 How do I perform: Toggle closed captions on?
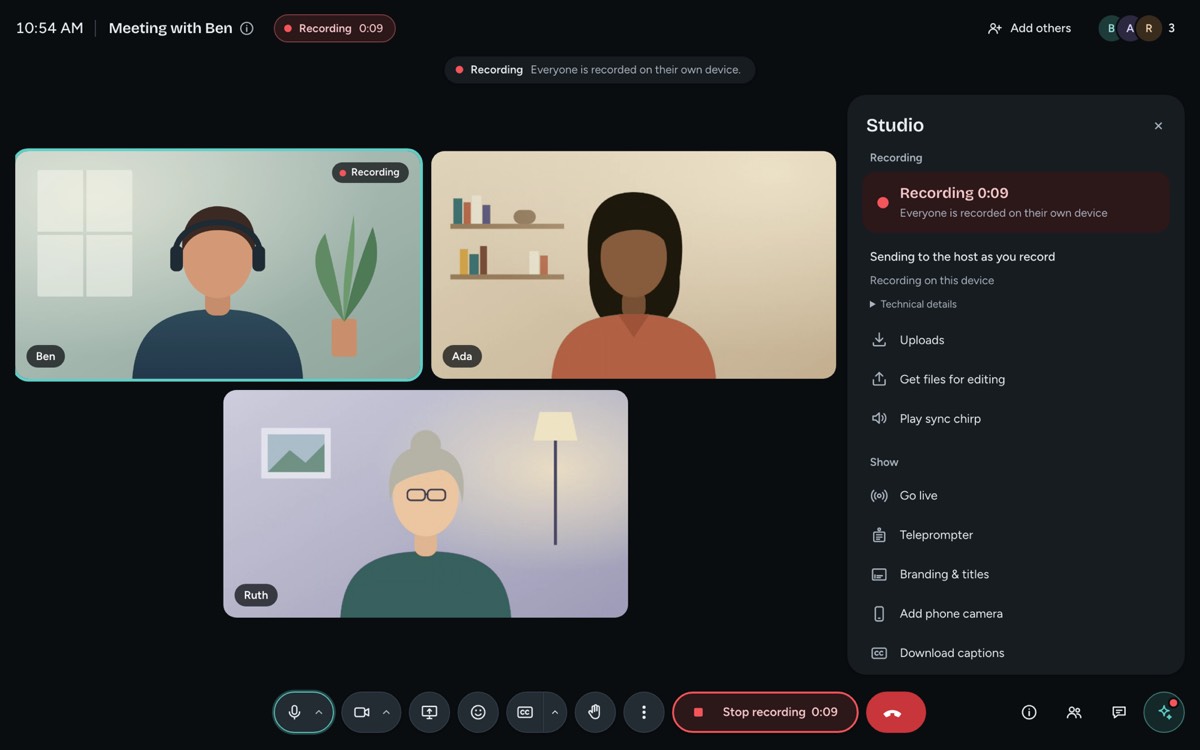(525, 712)
